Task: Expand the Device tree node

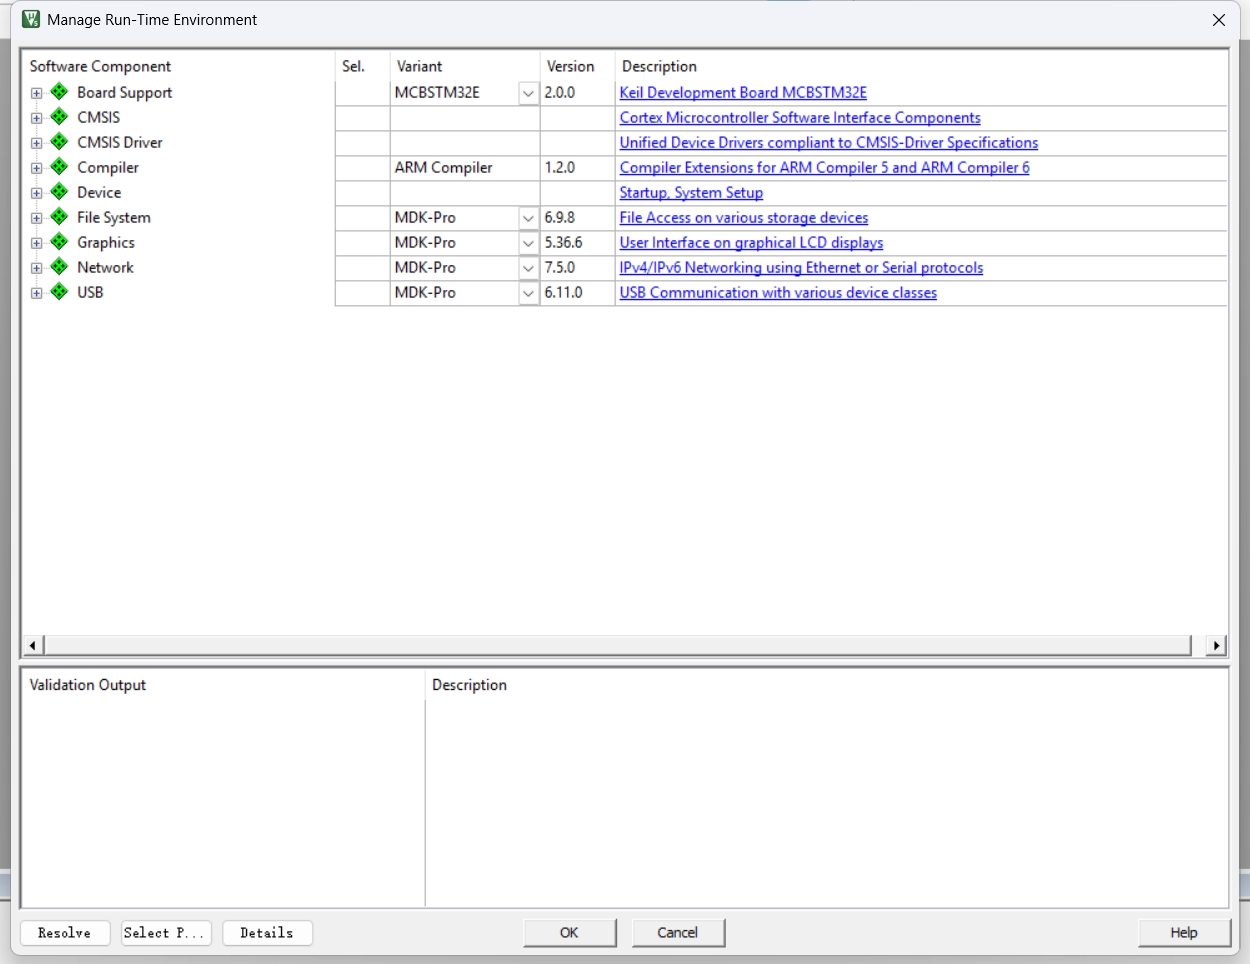Action: 37,193
